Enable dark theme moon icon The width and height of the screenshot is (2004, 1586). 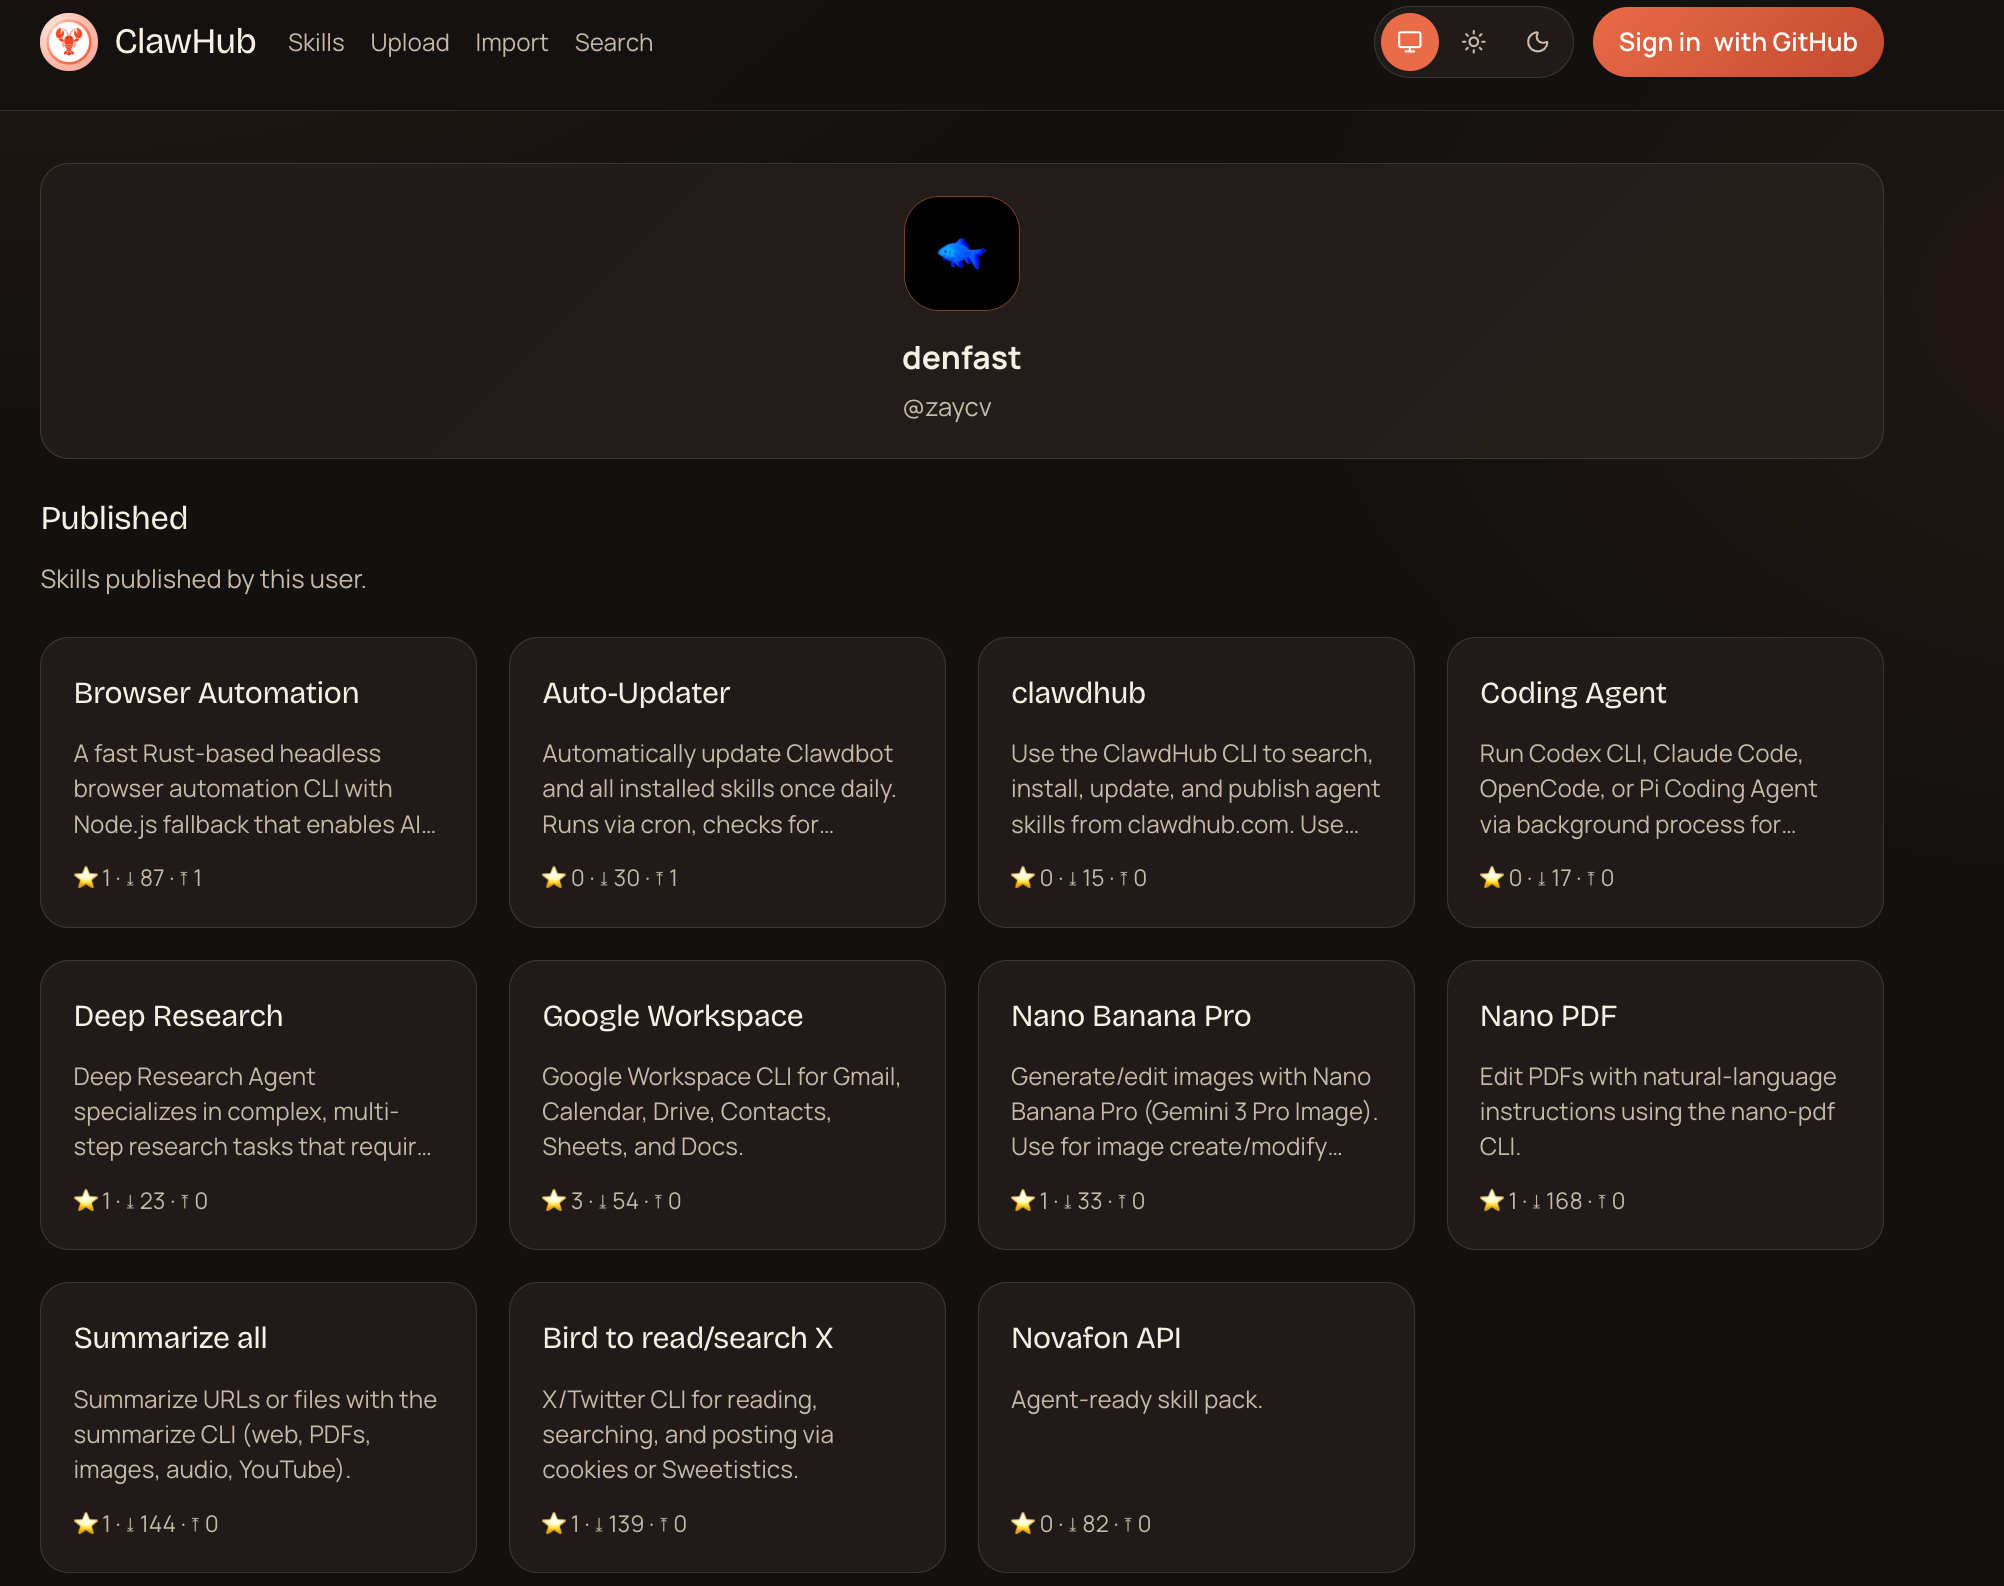point(1537,42)
